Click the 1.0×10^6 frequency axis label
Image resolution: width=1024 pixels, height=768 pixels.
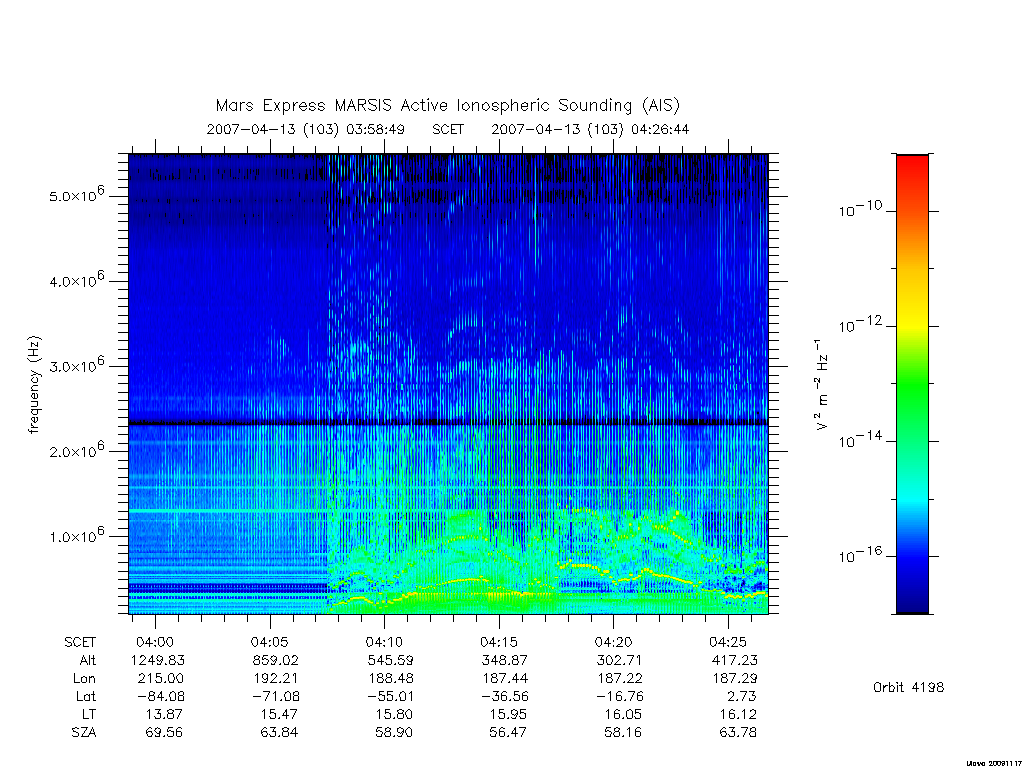76,535
